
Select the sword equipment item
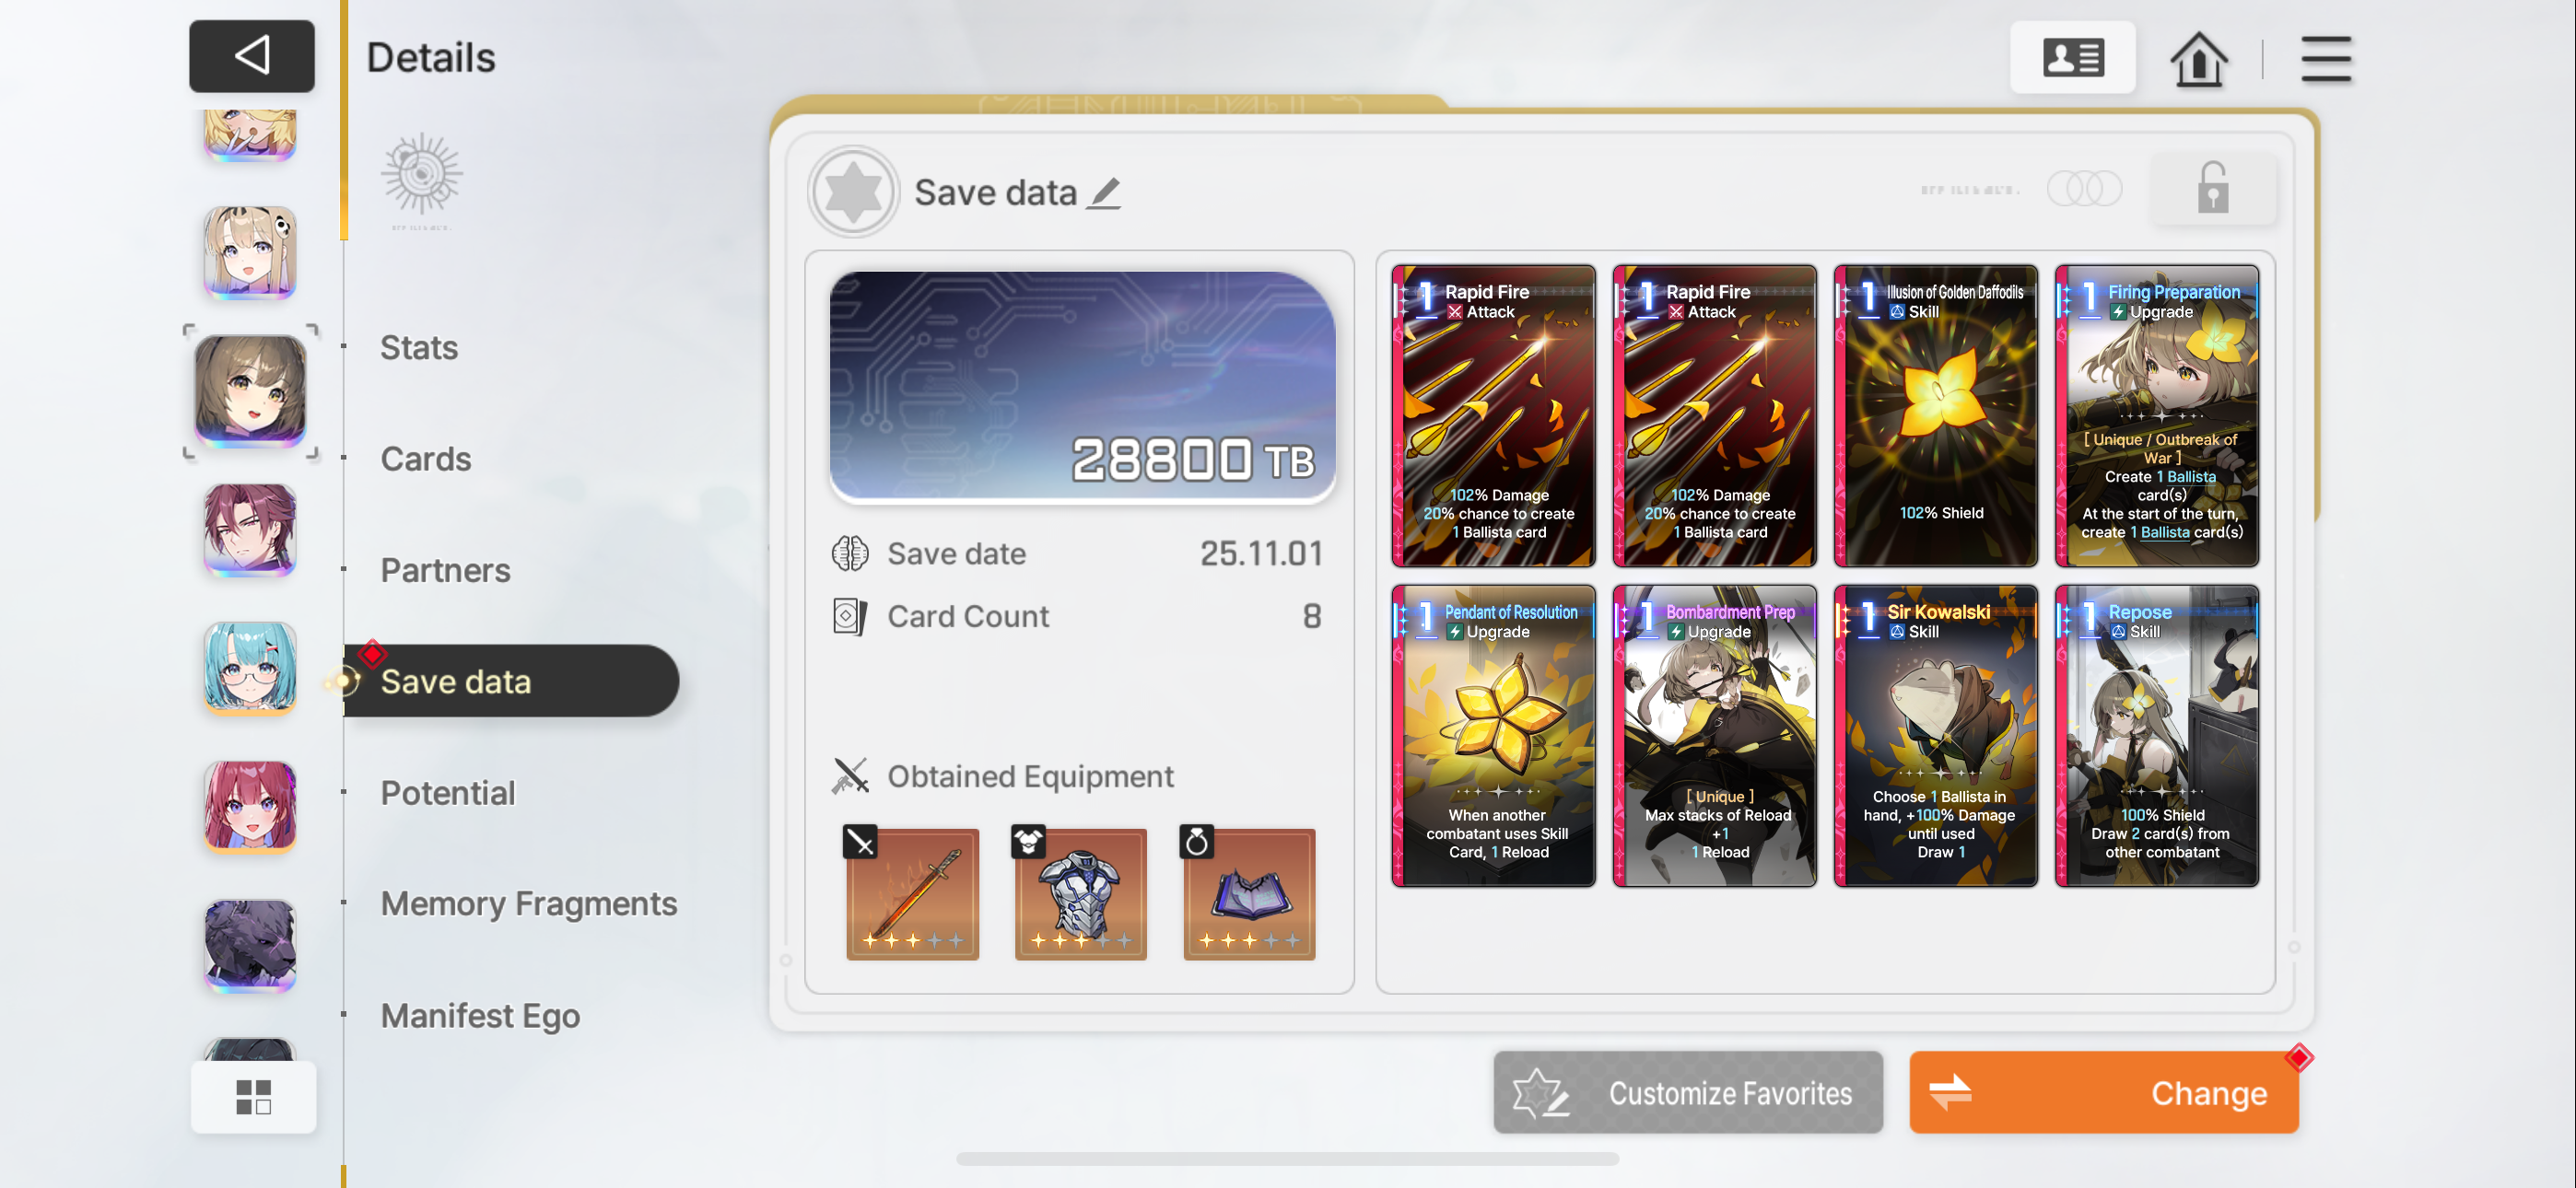[x=911, y=893]
